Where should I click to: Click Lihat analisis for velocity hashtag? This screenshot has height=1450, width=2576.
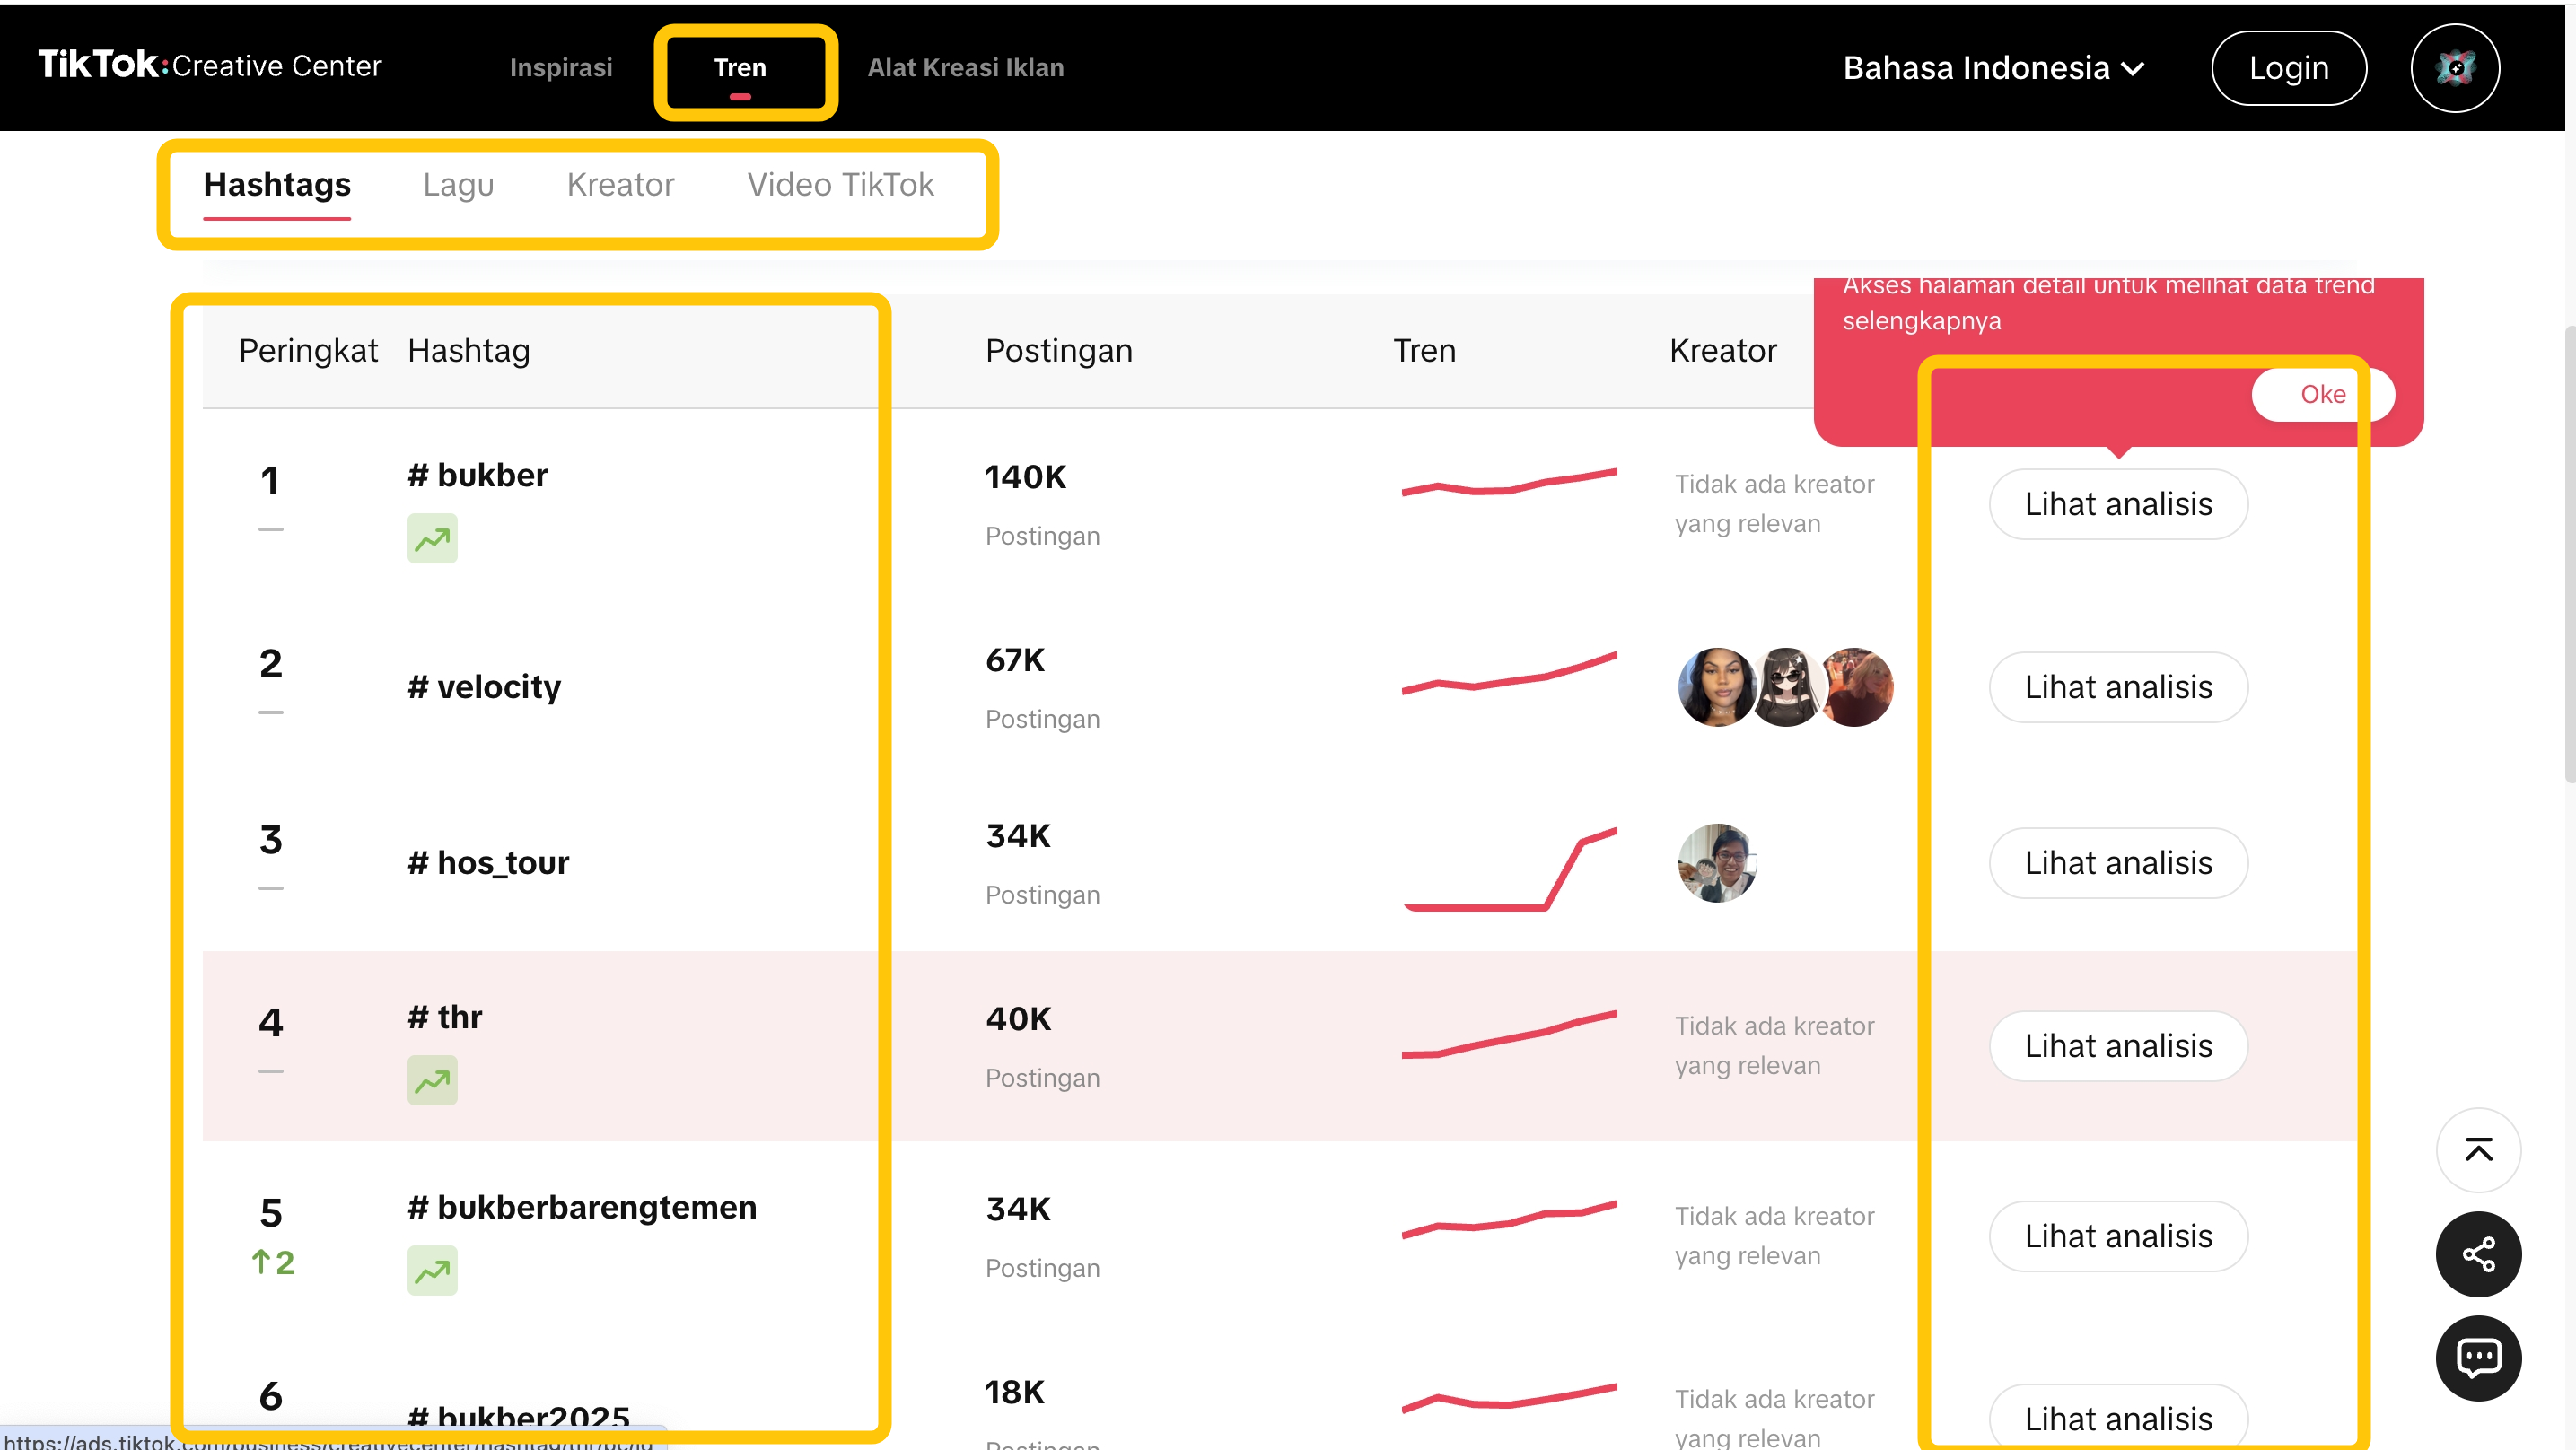click(2117, 687)
